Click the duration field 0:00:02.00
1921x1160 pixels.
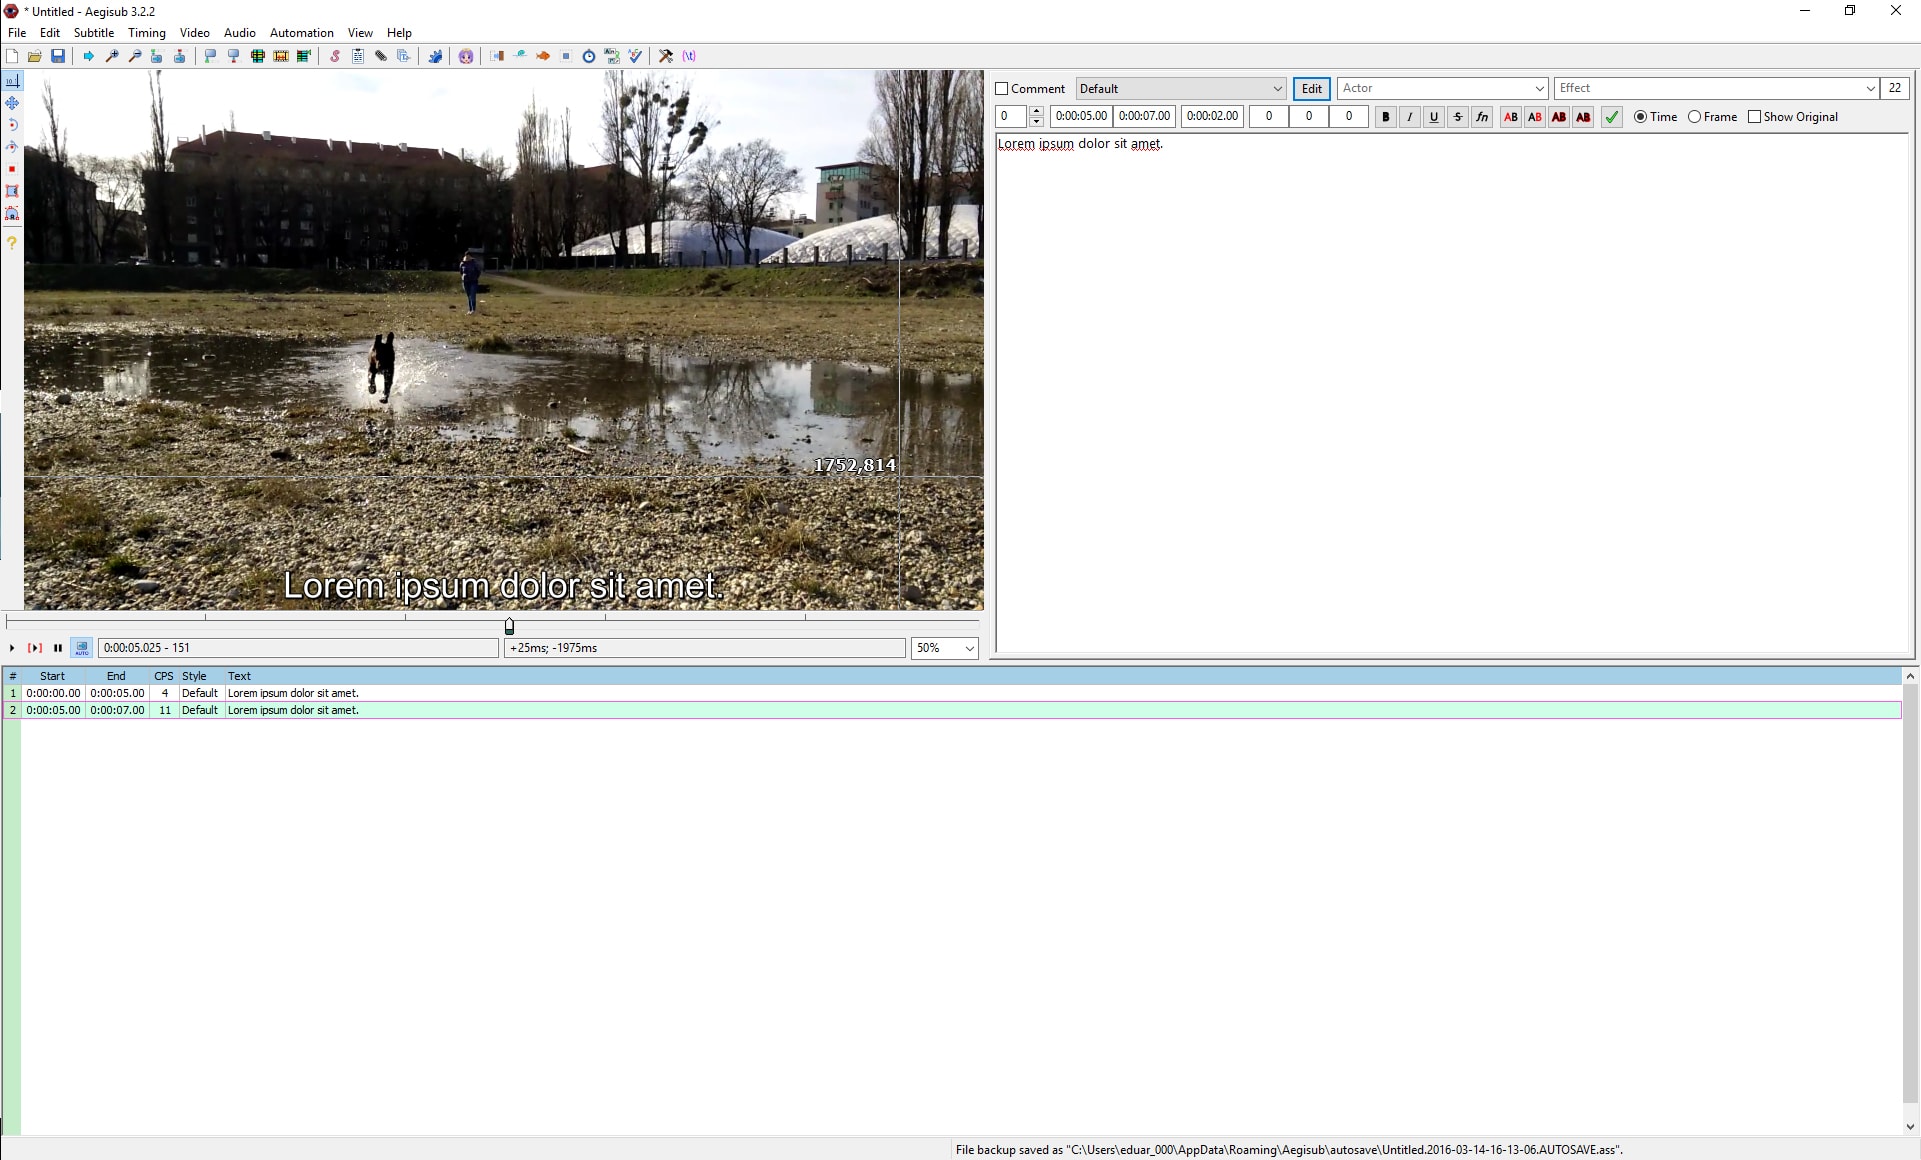pyautogui.click(x=1212, y=116)
